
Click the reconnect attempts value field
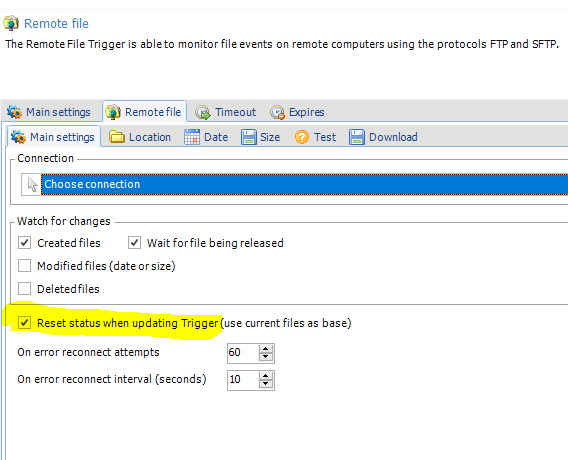243,352
